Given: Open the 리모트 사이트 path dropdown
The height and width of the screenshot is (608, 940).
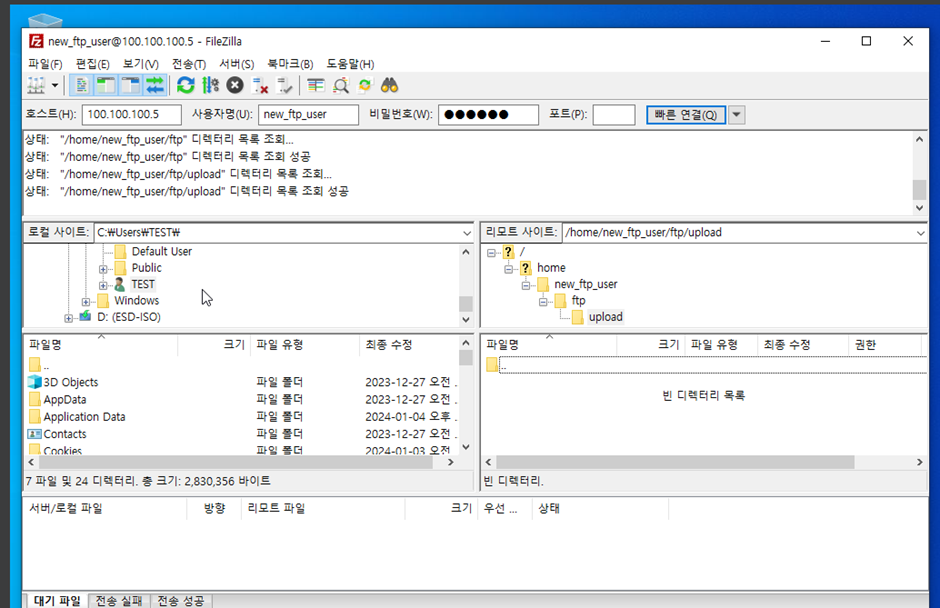Looking at the screenshot, I should click(920, 233).
